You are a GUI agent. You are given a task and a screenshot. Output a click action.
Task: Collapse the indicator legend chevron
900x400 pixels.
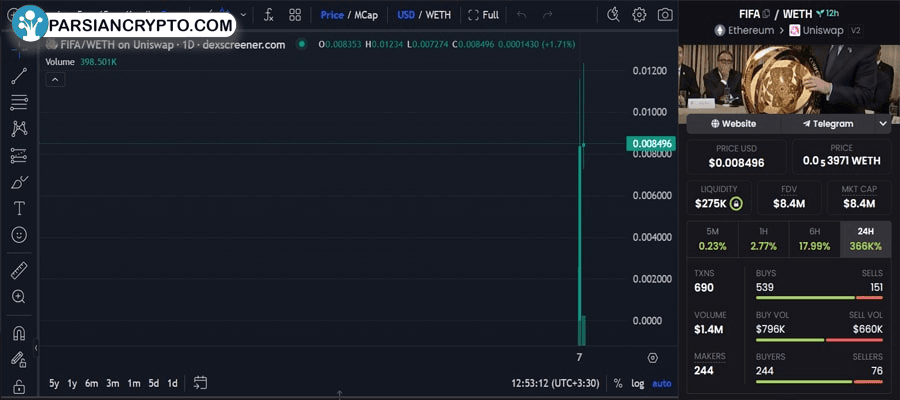click(55, 80)
